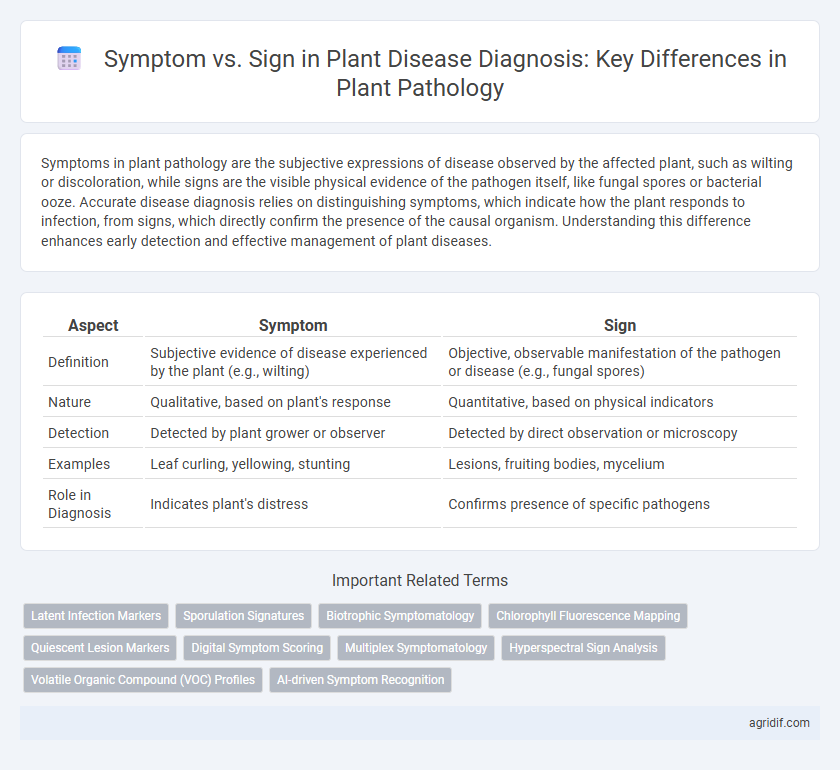Click the Sign column header
The height and width of the screenshot is (770, 840).
(x=620, y=325)
